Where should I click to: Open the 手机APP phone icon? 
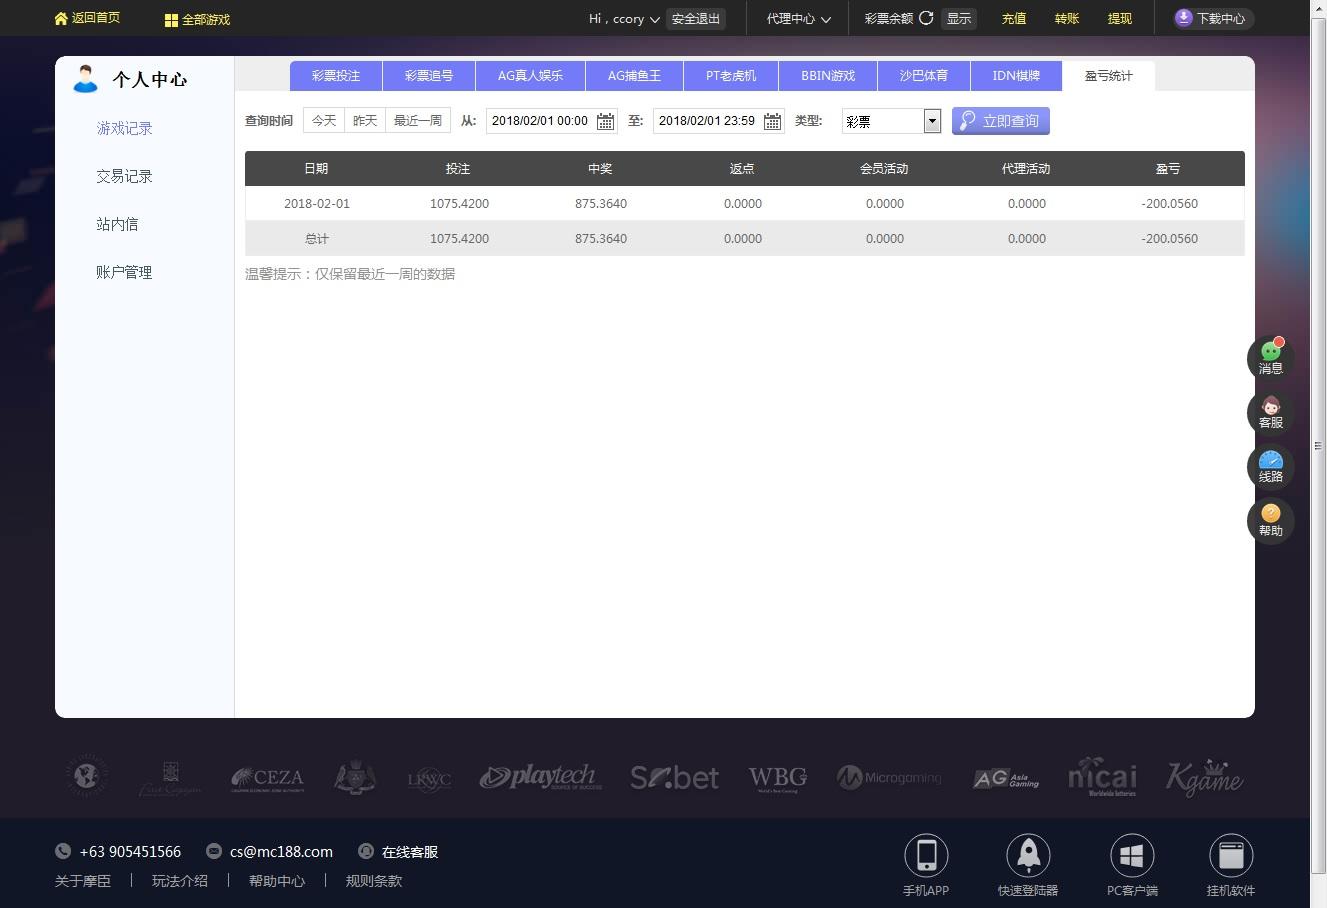coord(926,855)
